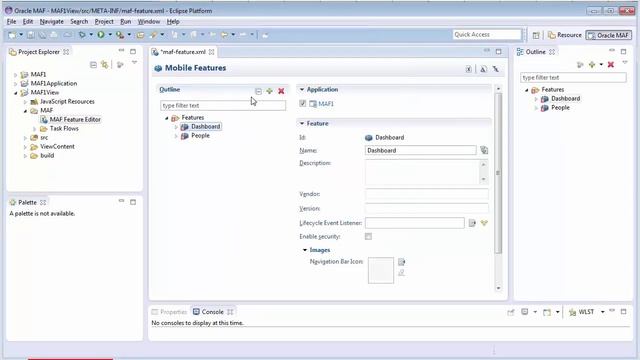Collapse the Application section
The width and height of the screenshot is (640, 360).
(302, 89)
